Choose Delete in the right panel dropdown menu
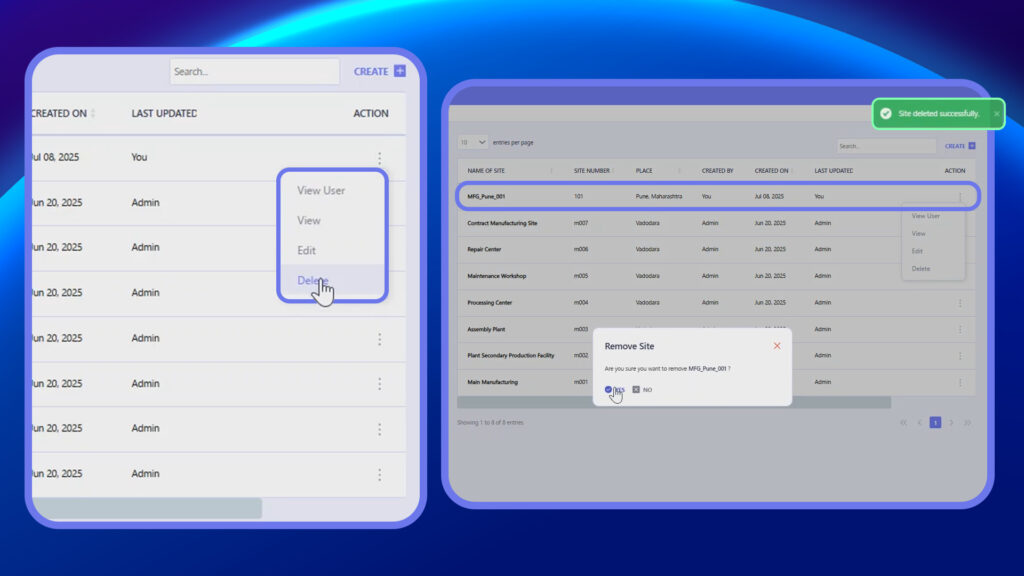Image resolution: width=1024 pixels, height=576 pixels. tap(921, 269)
